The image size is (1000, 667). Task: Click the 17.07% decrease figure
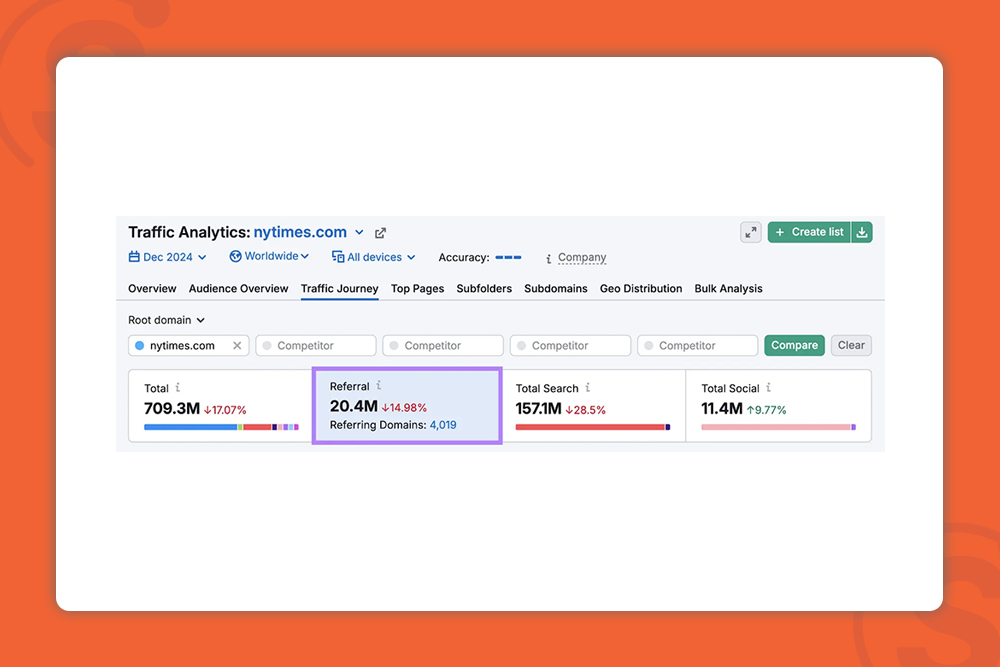225,410
